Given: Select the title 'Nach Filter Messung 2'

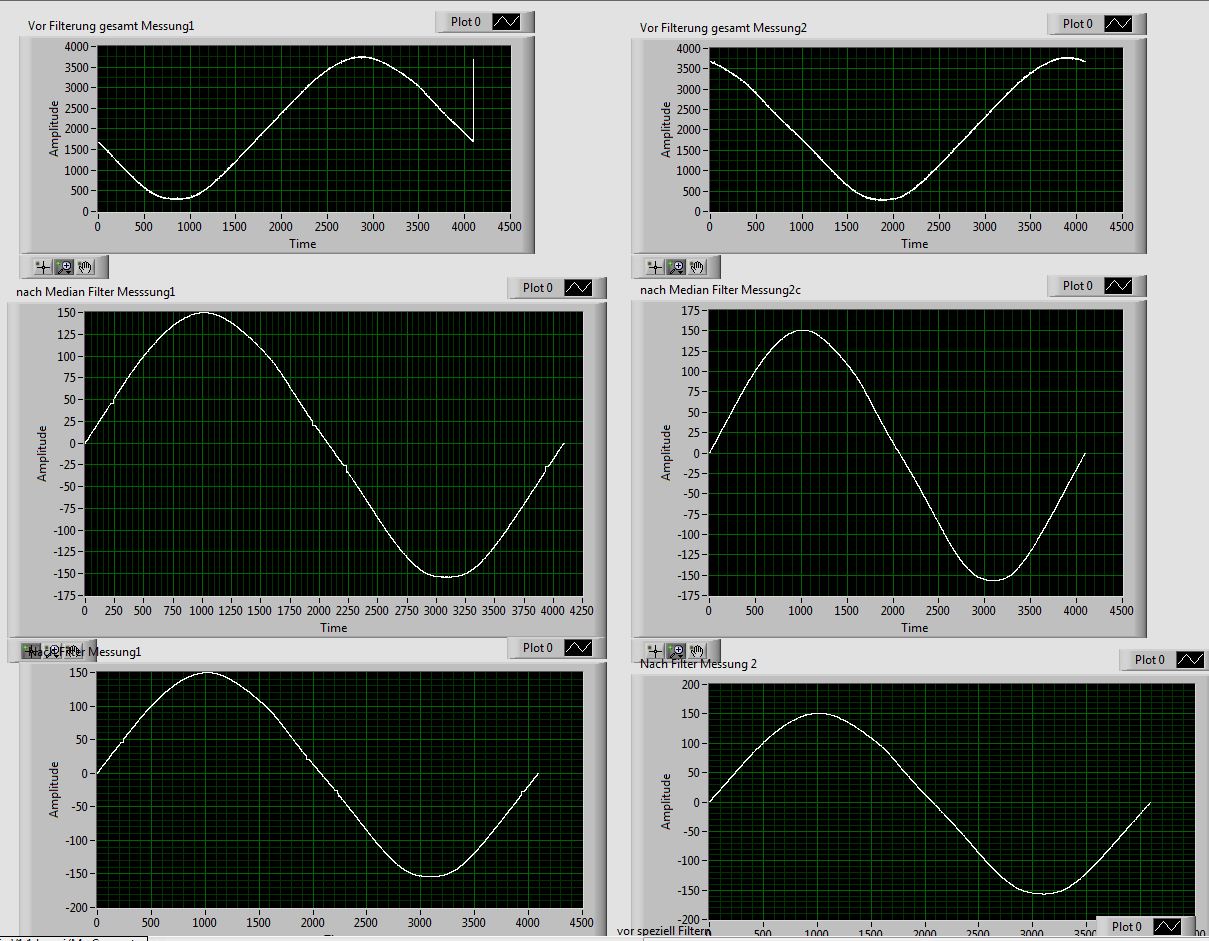Looking at the screenshot, I should pyautogui.click(x=699, y=664).
